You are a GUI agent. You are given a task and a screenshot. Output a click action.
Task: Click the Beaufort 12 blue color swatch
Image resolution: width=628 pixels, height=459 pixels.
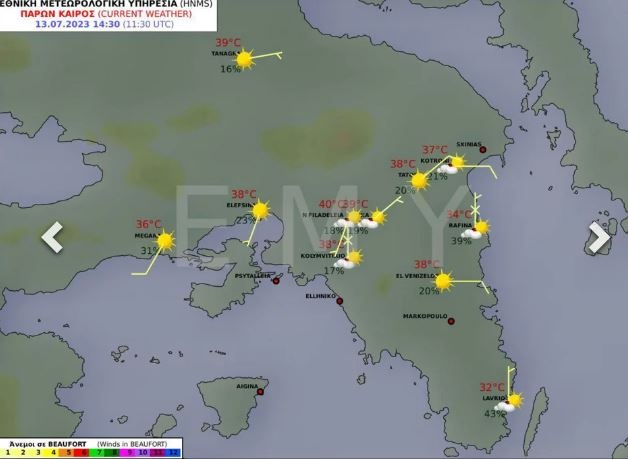pos(175,453)
